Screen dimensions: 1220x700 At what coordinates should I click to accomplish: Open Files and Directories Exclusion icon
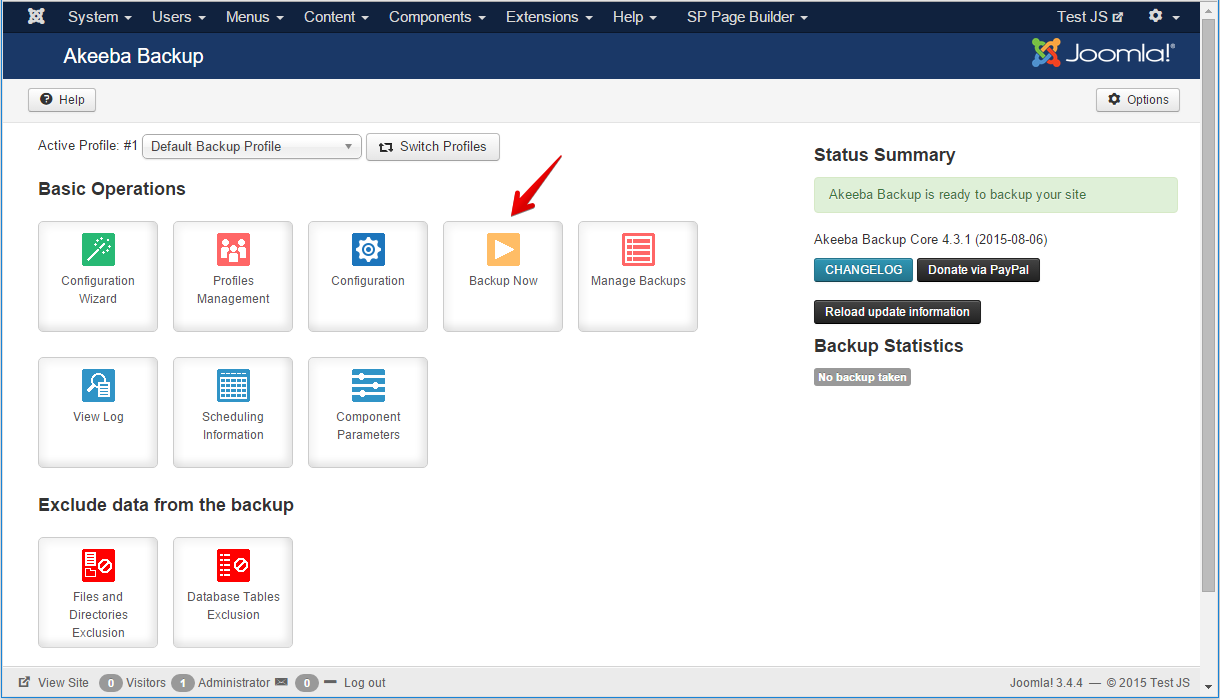coord(98,566)
